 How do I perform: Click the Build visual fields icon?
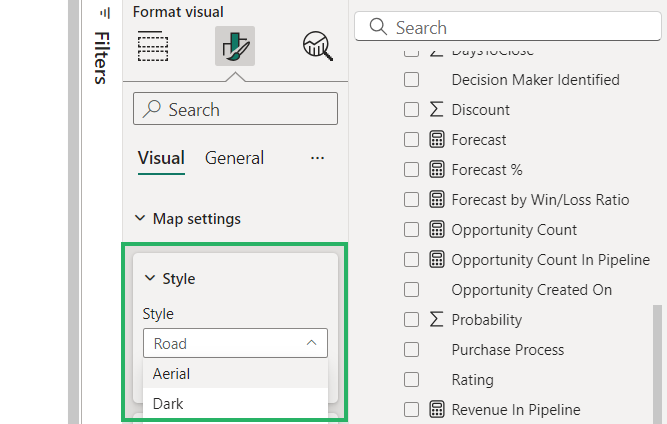tap(152, 47)
